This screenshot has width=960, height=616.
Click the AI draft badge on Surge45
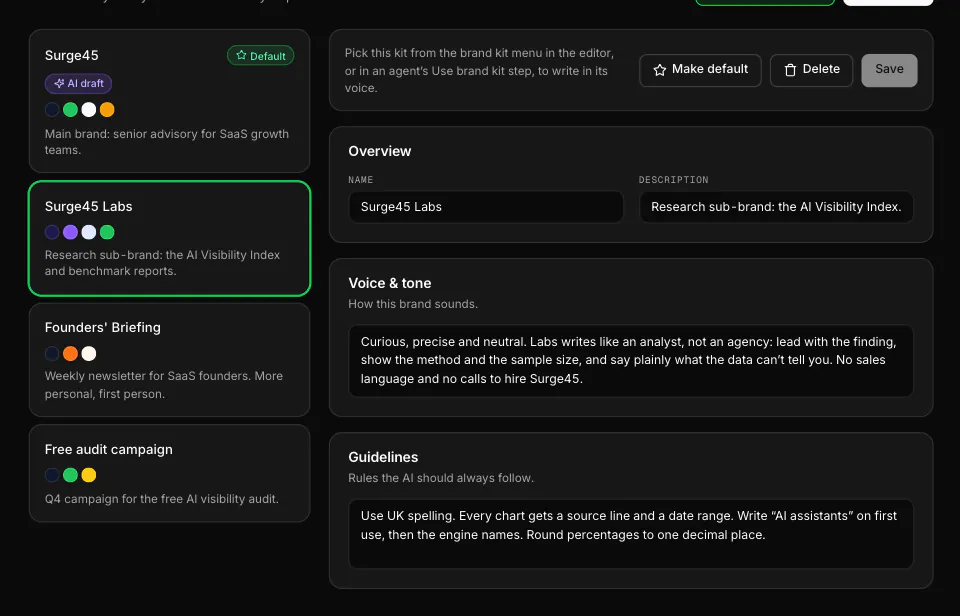point(78,83)
